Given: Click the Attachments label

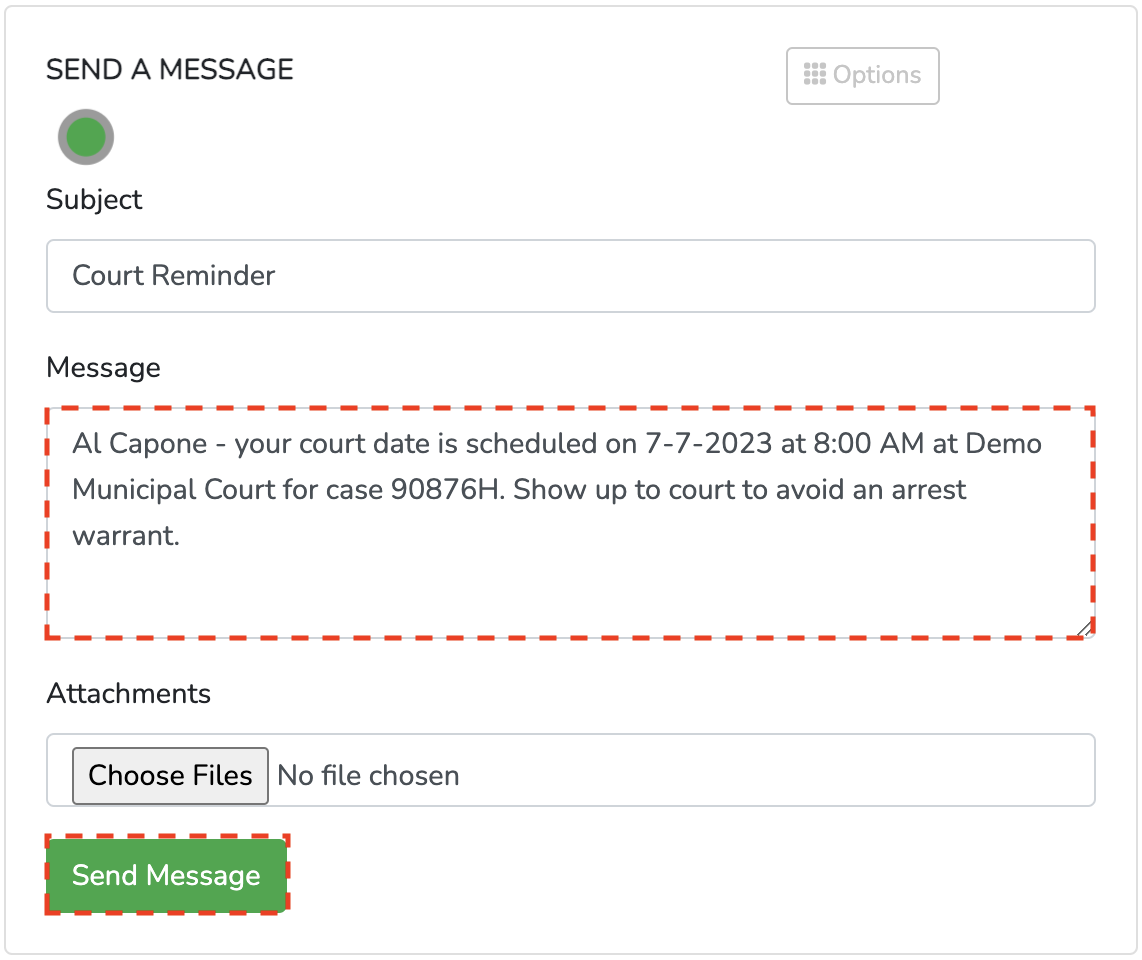Looking at the screenshot, I should (128, 693).
